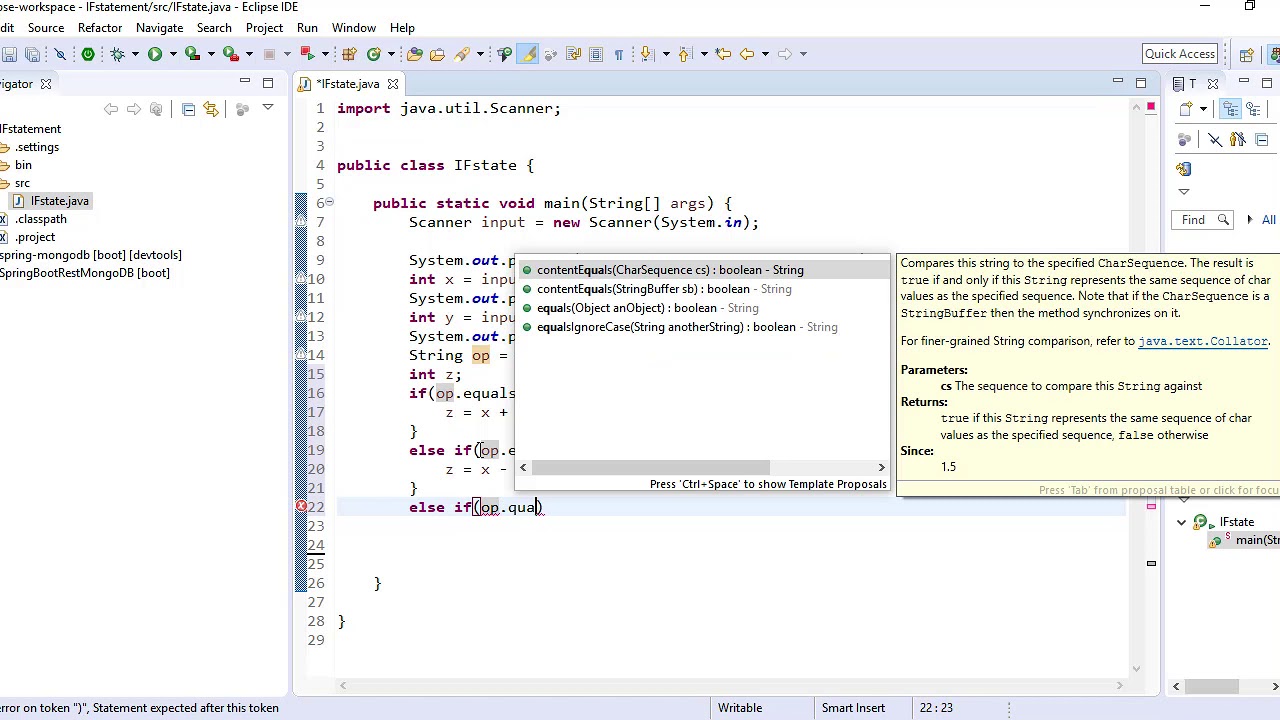
Task: Click the Debug bug icon
Action: point(118,54)
